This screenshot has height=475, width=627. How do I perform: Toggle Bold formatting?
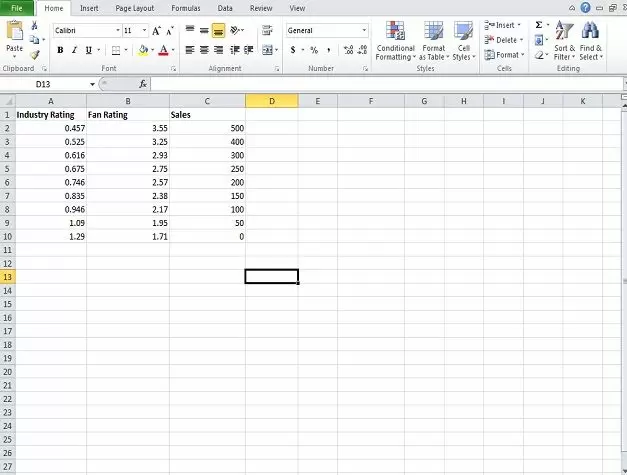click(x=60, y=50)
